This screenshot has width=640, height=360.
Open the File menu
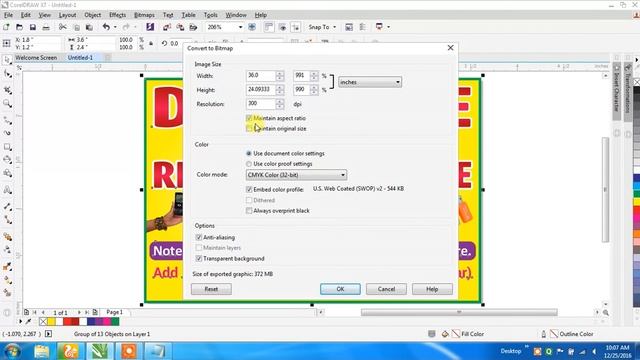point(8,15)
